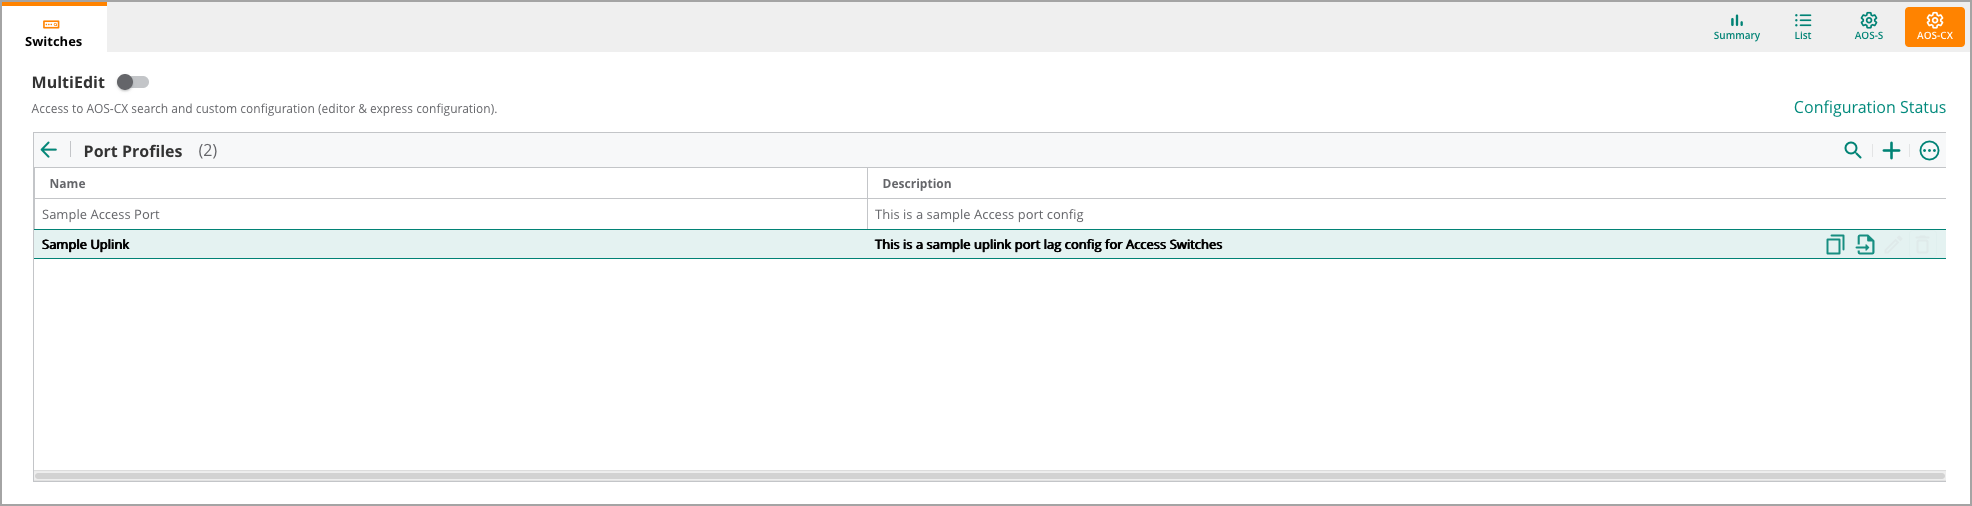
Task: Click the greyed-out delete trash on Sample Uplink
Action: coord(1922,245)
